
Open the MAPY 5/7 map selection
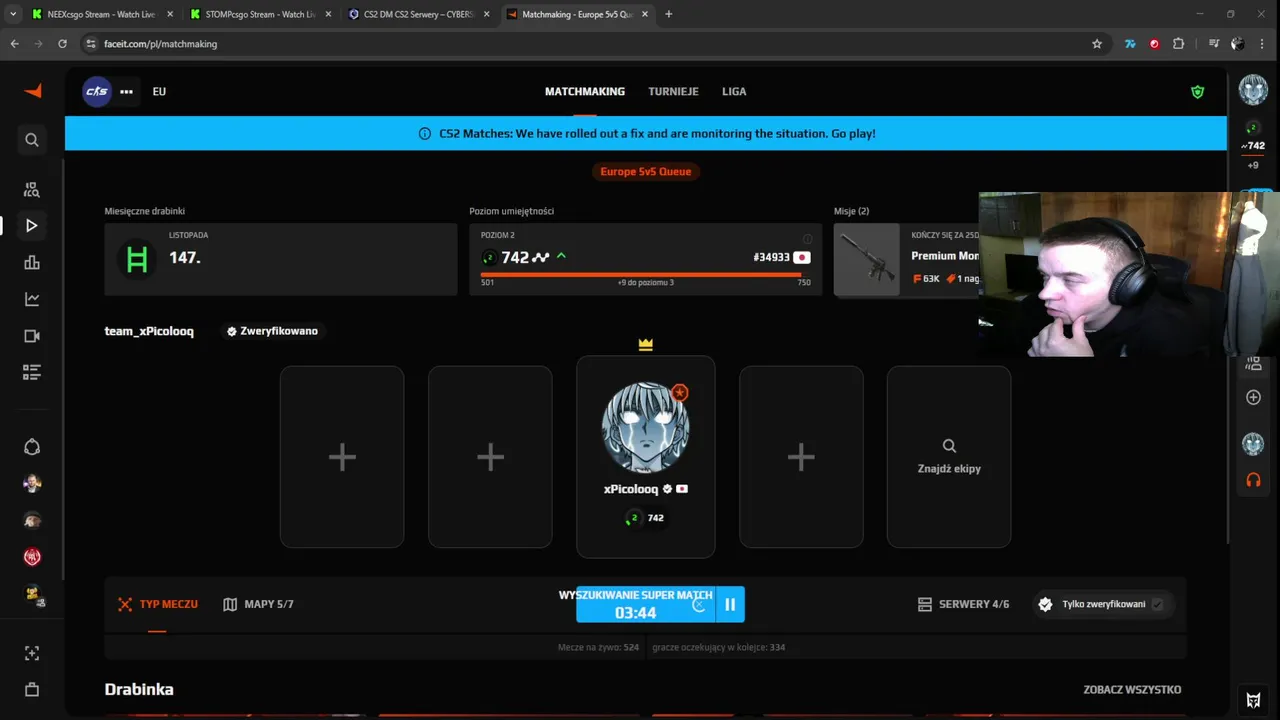click(258, 604)
